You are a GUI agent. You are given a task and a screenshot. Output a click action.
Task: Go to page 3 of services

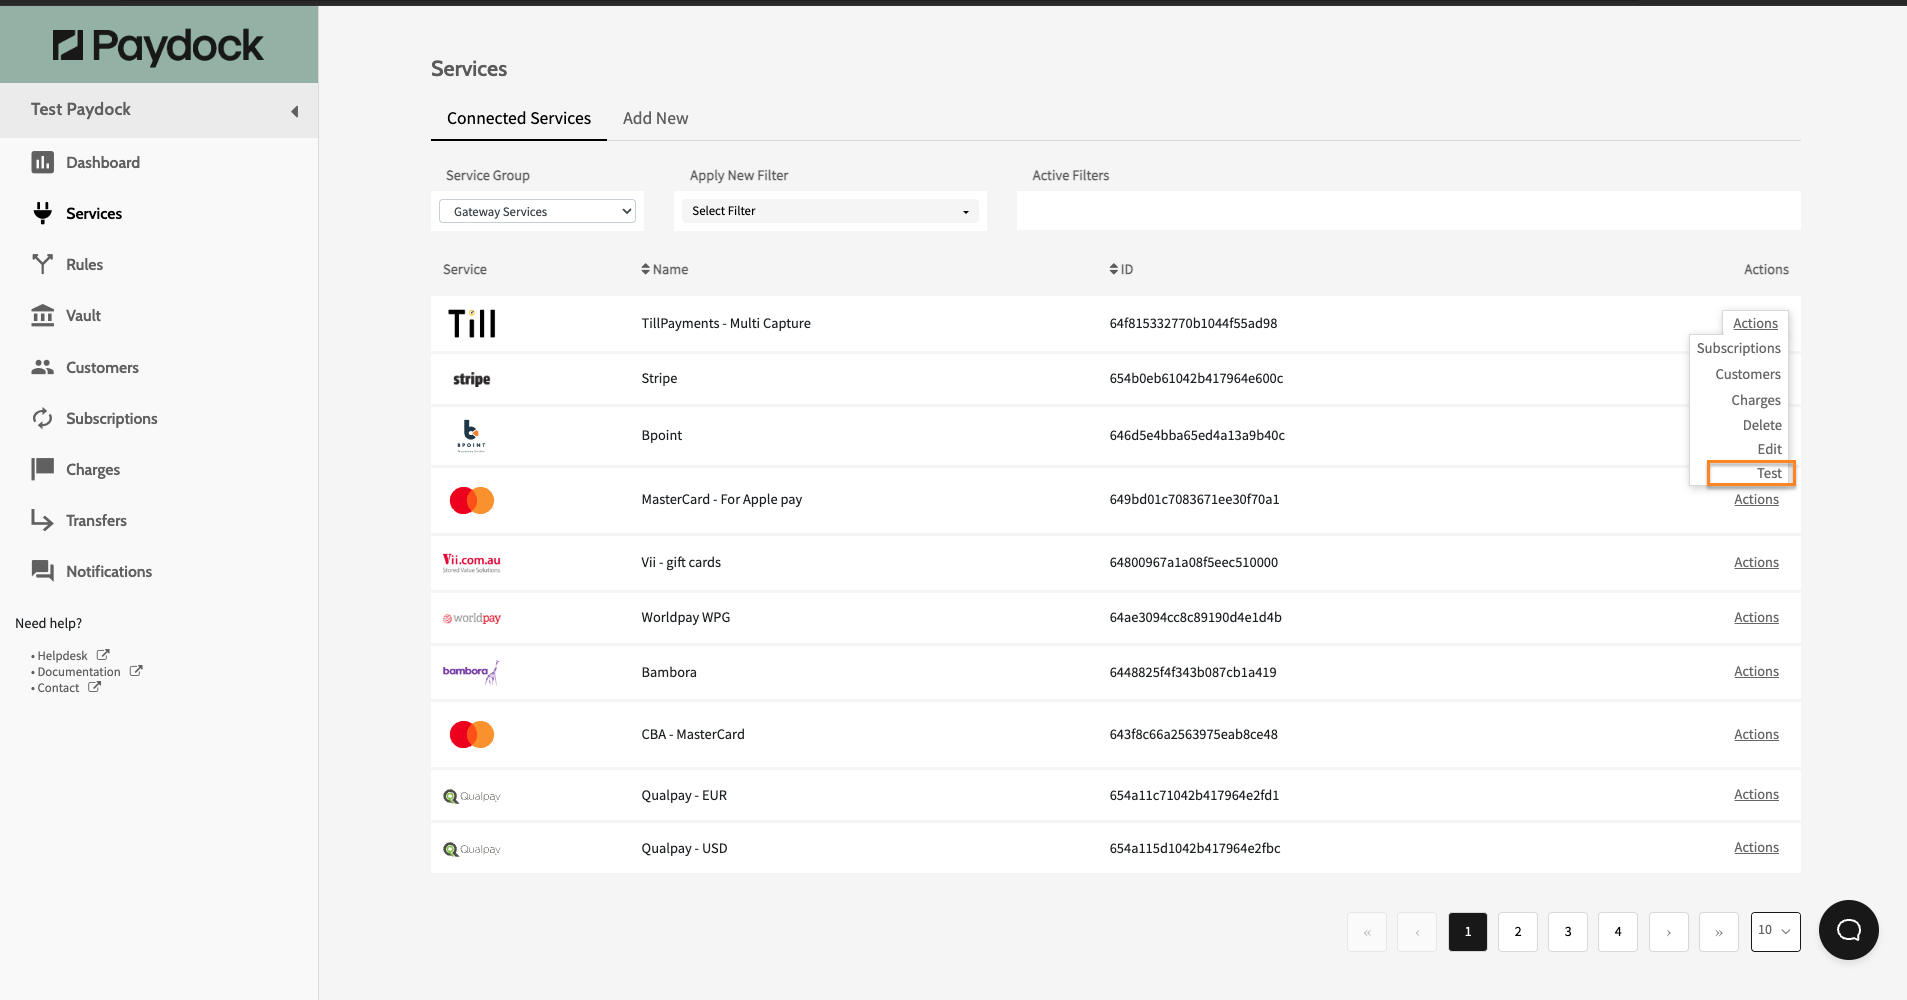[x=1567, y=931]
